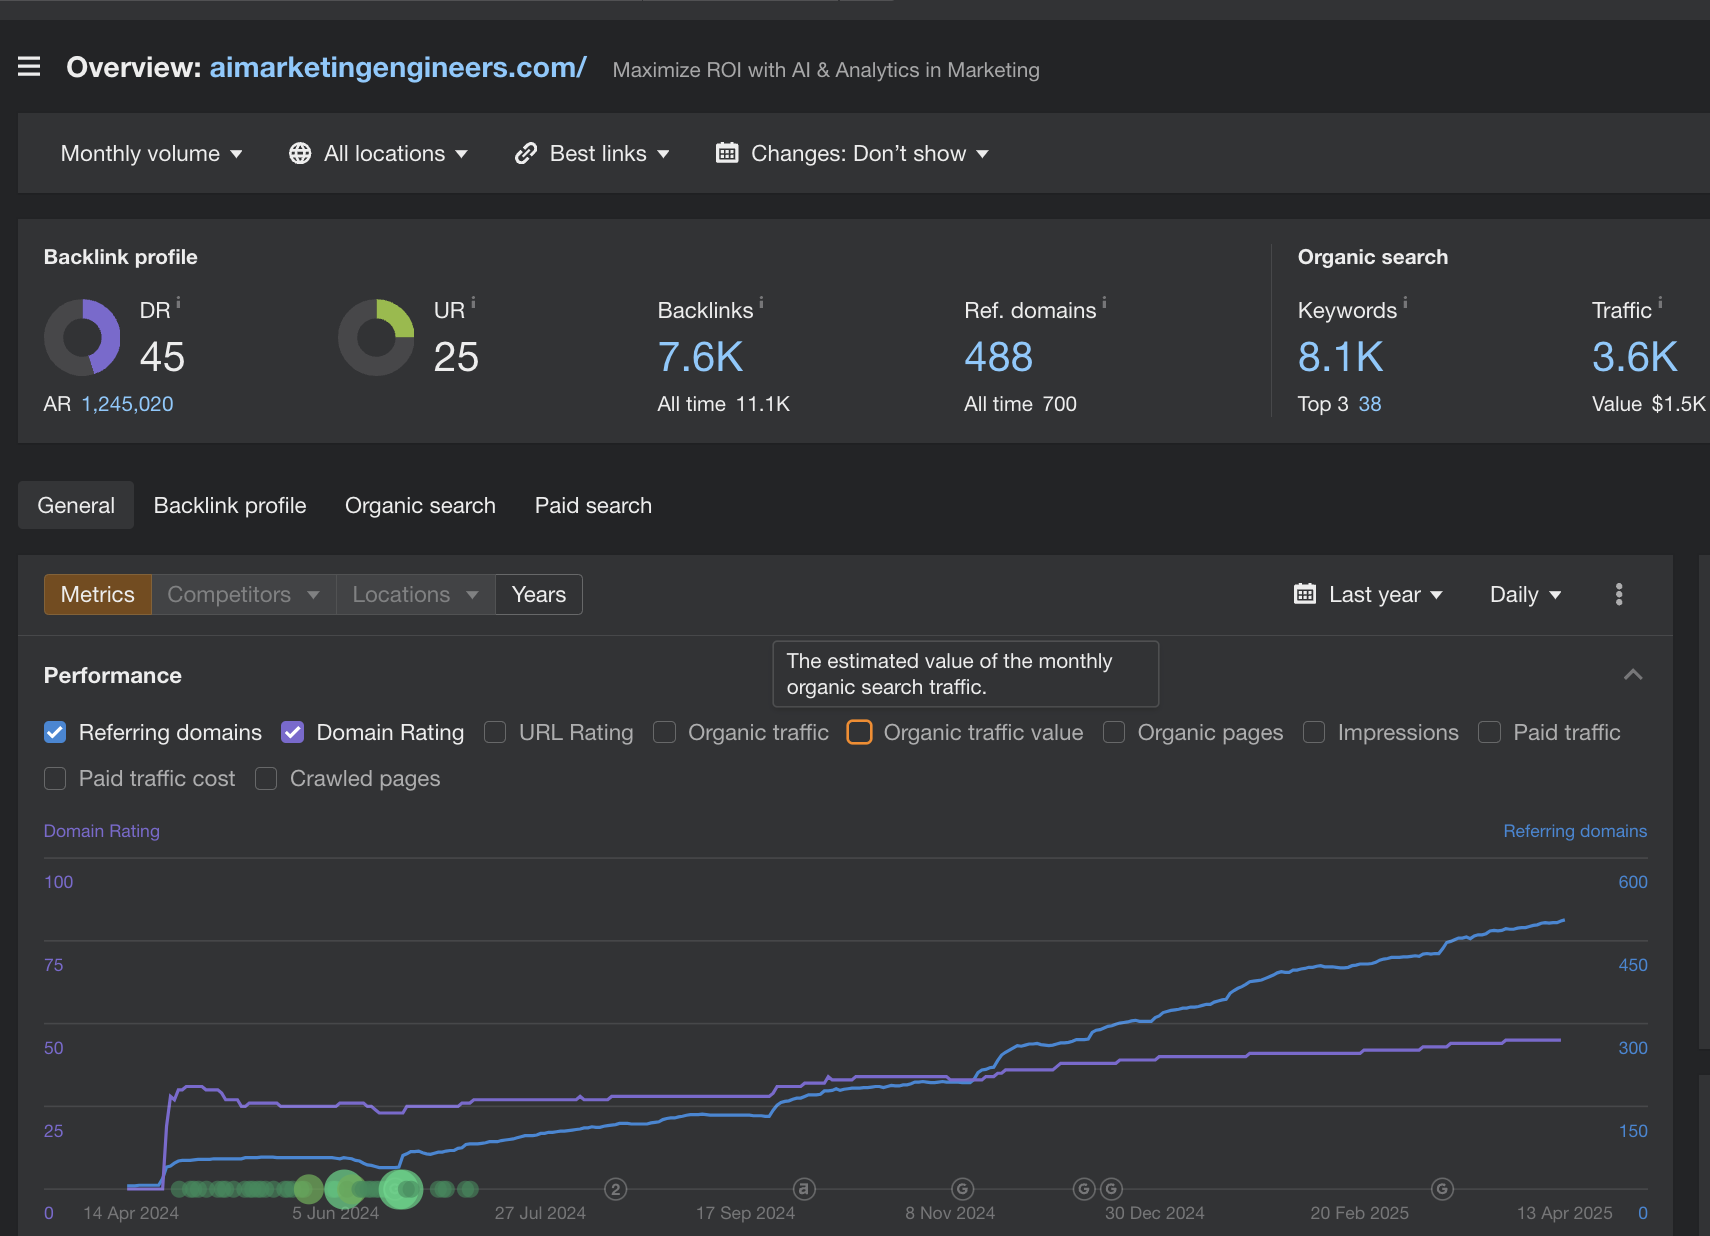The width and height of the screenshot is (1710, 1236).
Task: Click the Google update marker near 8 Nov 2024
Action: tap(962, 1189)
